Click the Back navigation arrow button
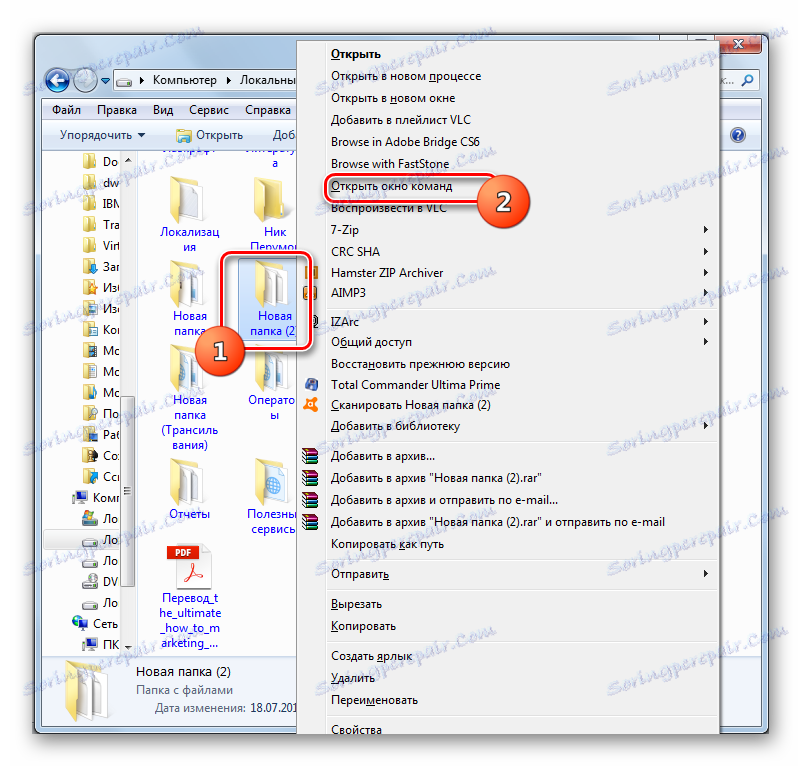 pos(58,80)
